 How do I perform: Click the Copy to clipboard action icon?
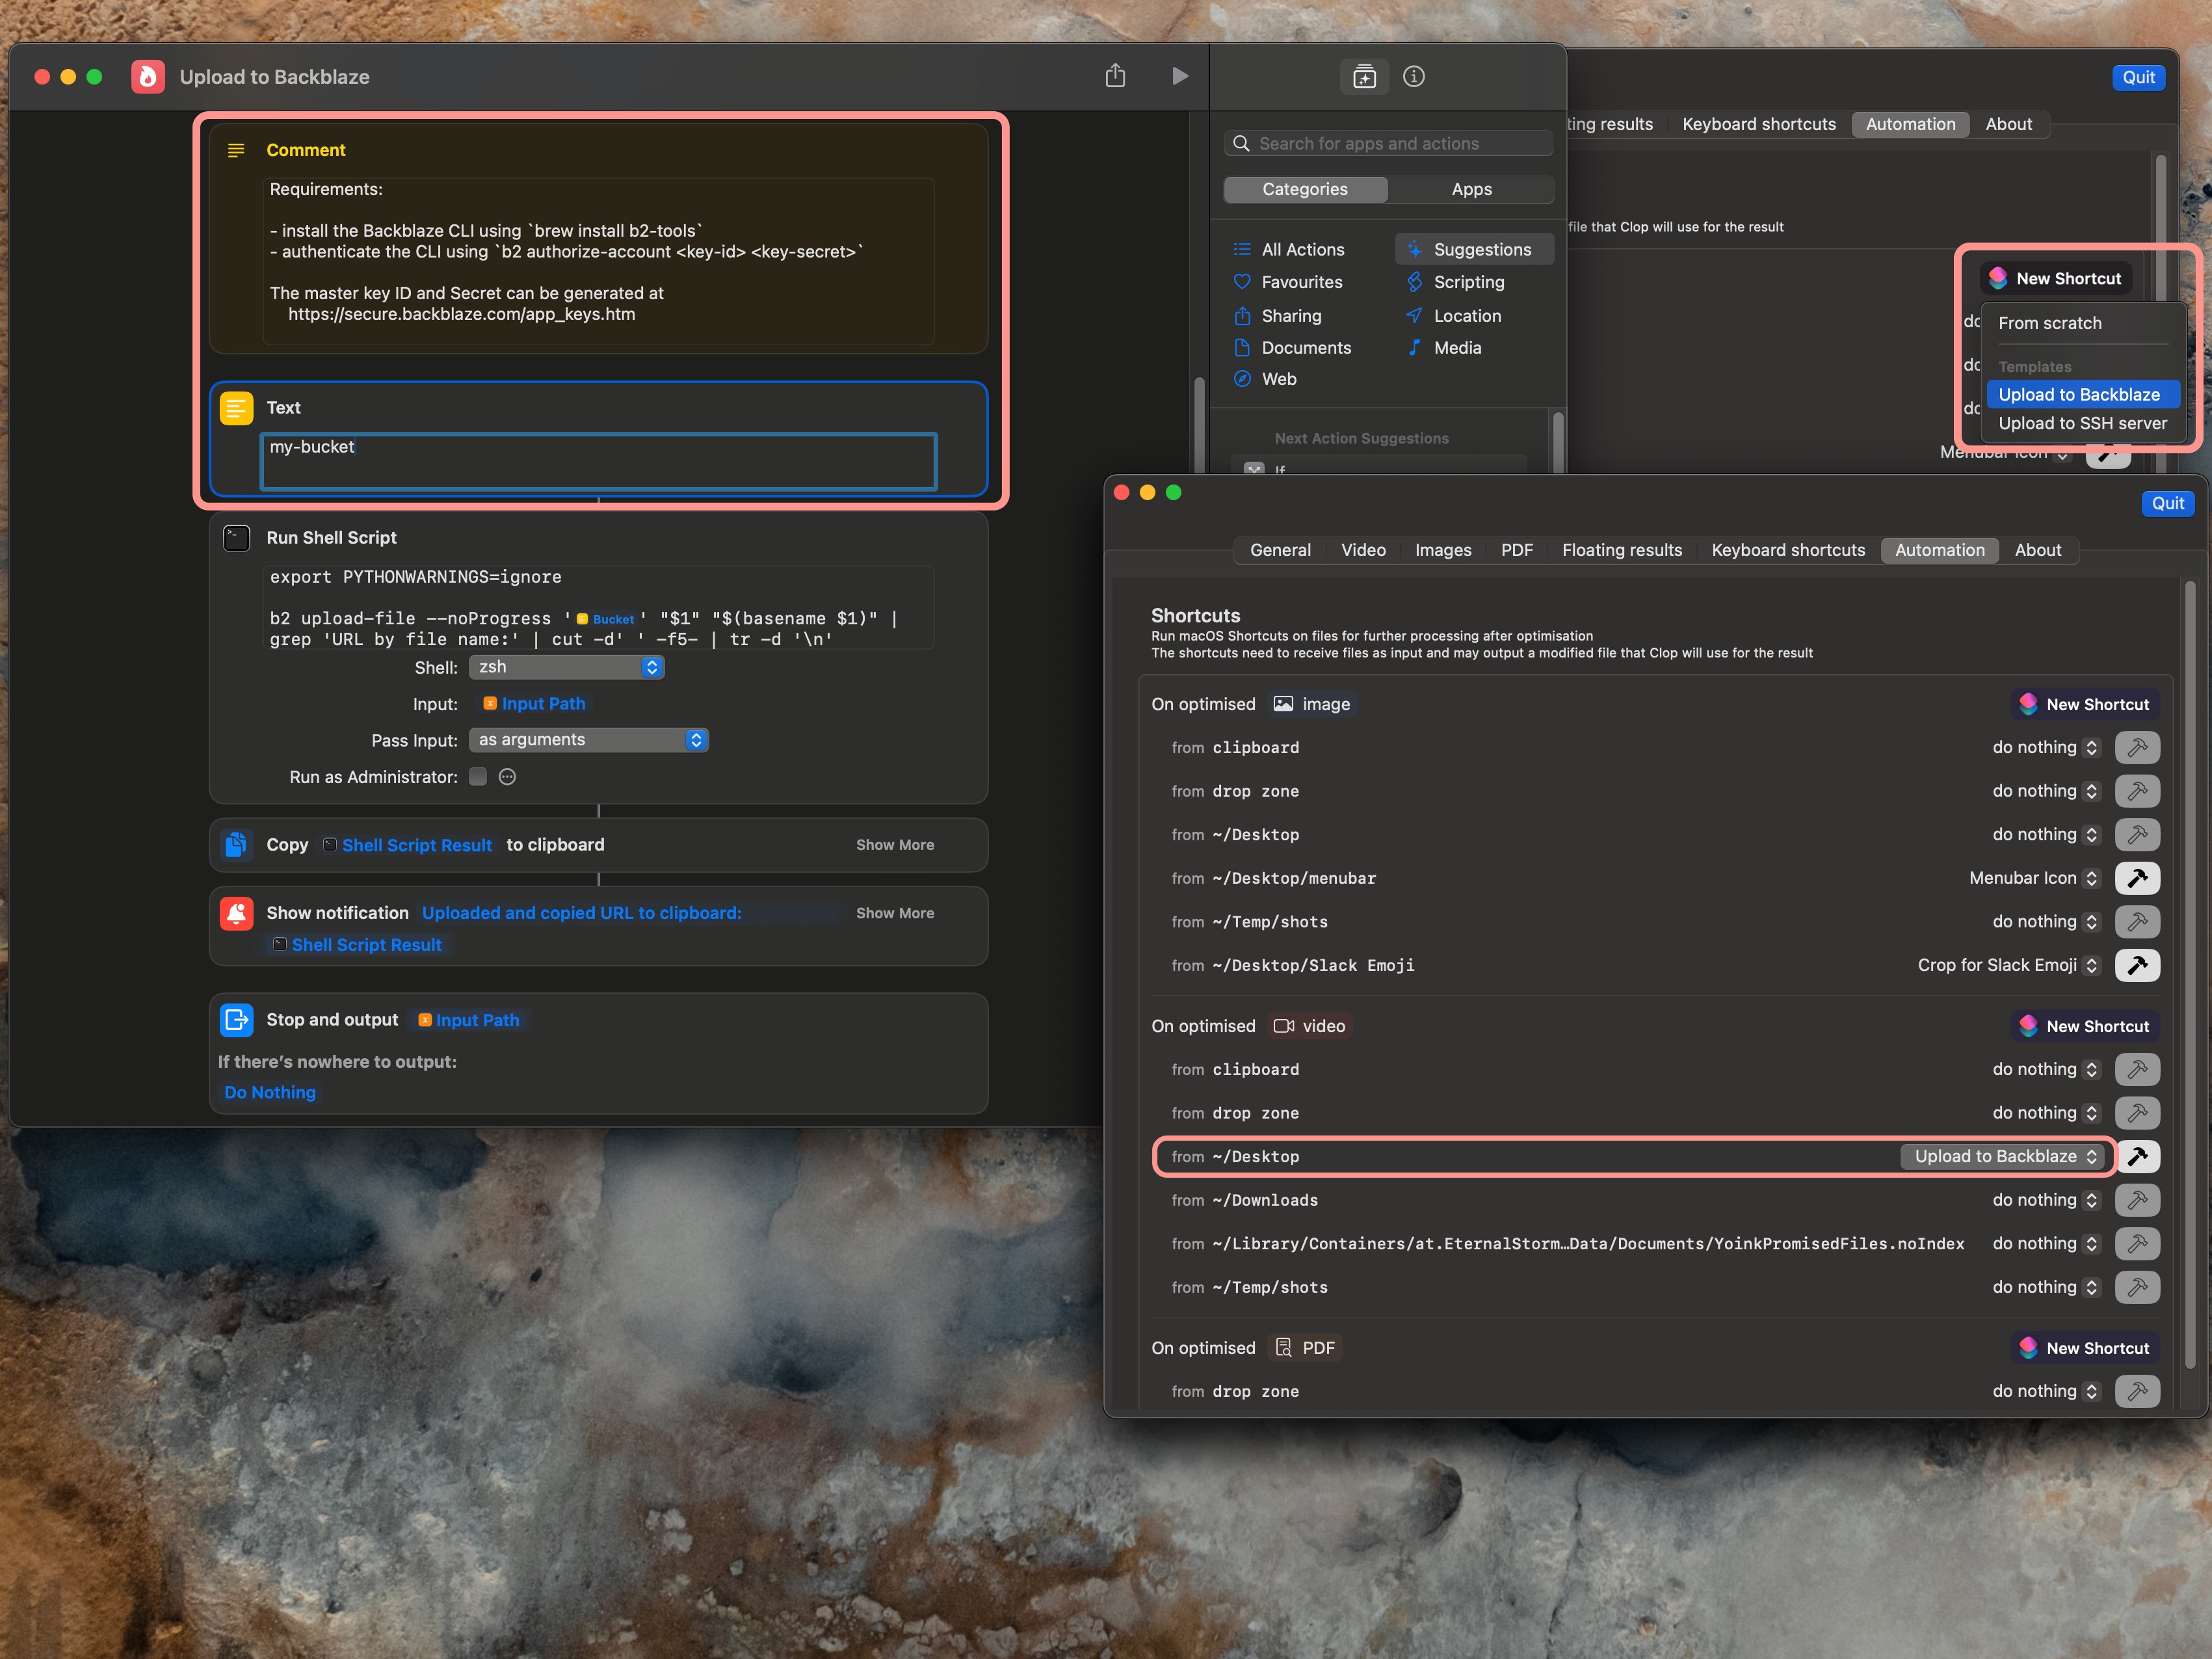point(236,845)
